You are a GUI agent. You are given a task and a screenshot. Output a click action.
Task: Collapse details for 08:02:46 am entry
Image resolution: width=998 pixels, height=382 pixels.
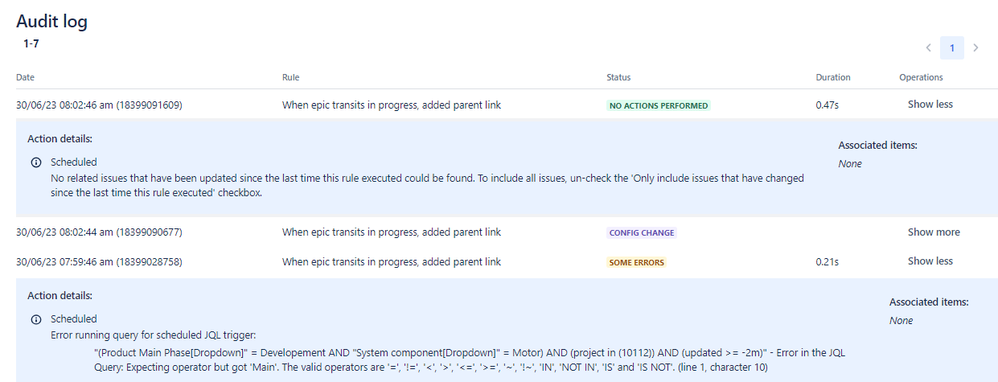[x=930, y=104]
